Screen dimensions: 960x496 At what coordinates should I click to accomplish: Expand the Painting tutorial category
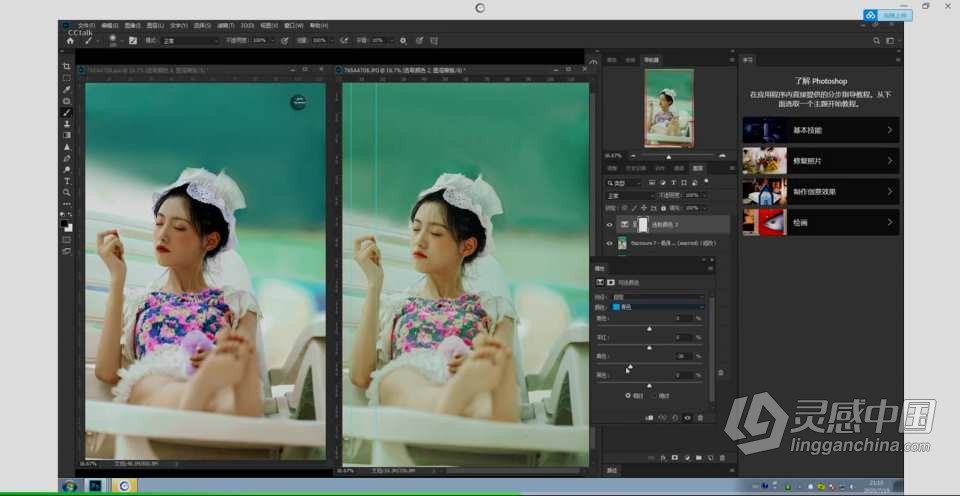coord(821,222)
